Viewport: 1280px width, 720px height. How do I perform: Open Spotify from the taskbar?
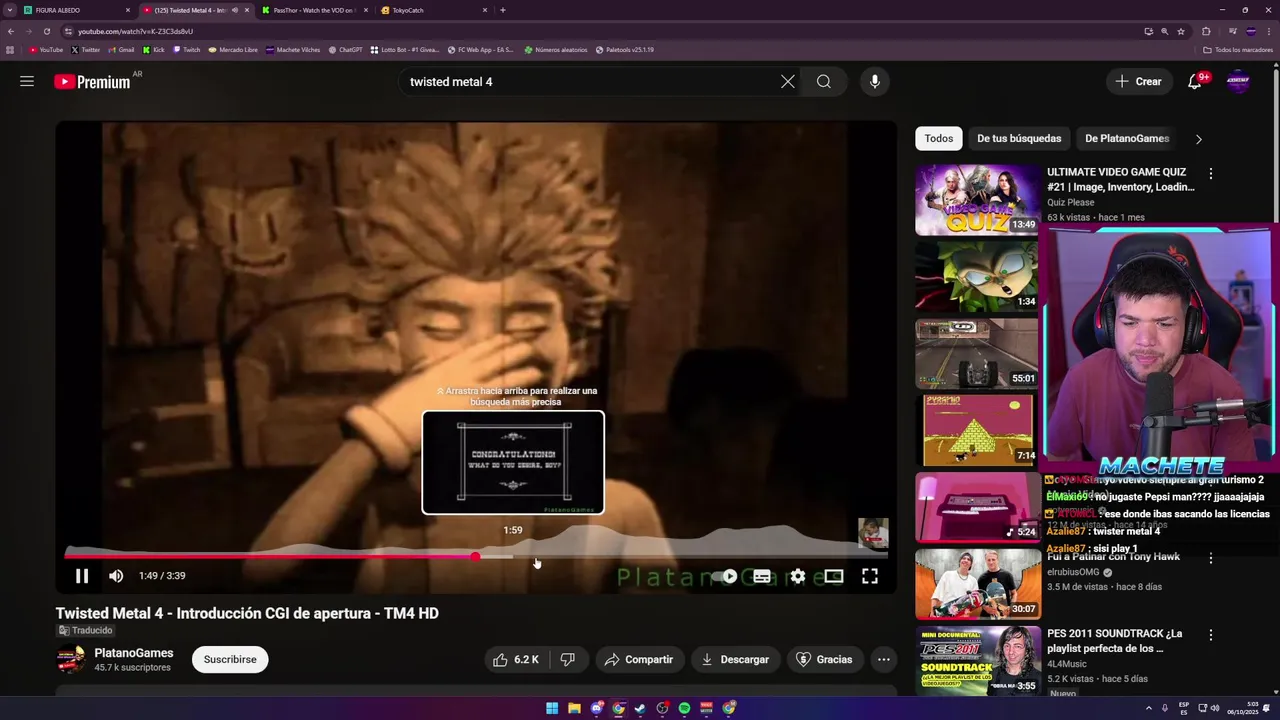coord(684,708)
